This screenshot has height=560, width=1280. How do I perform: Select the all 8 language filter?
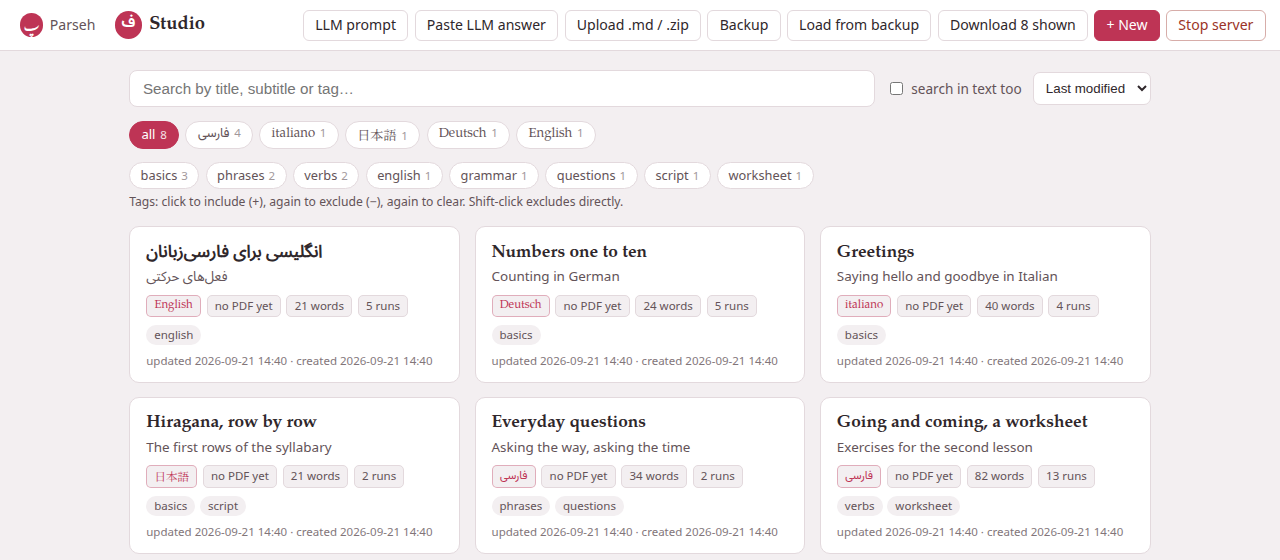154,135
